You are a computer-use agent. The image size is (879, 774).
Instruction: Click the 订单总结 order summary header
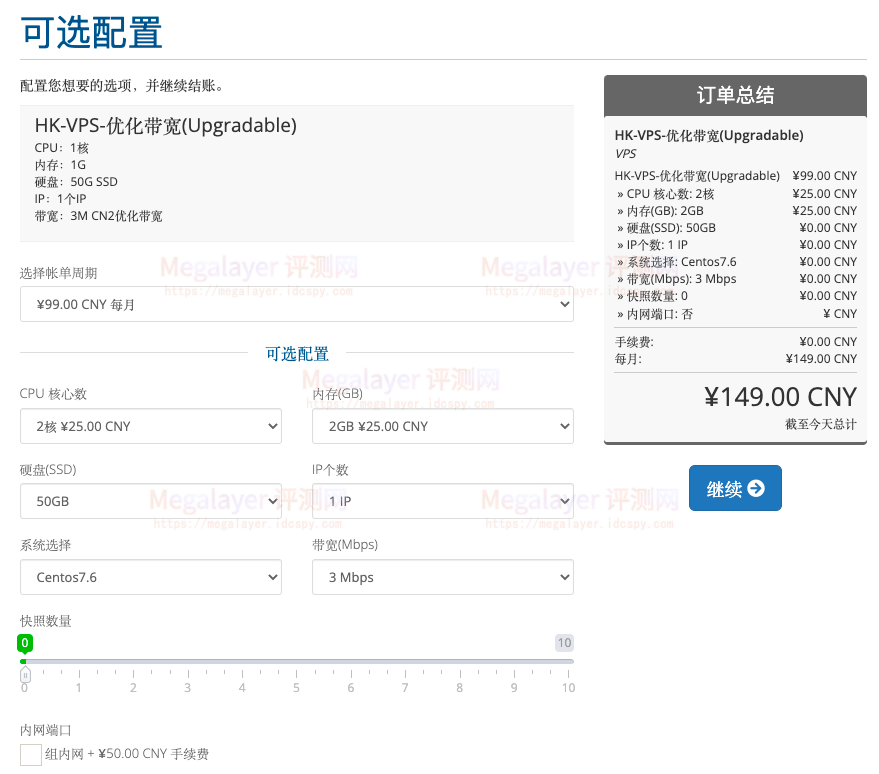735,95
